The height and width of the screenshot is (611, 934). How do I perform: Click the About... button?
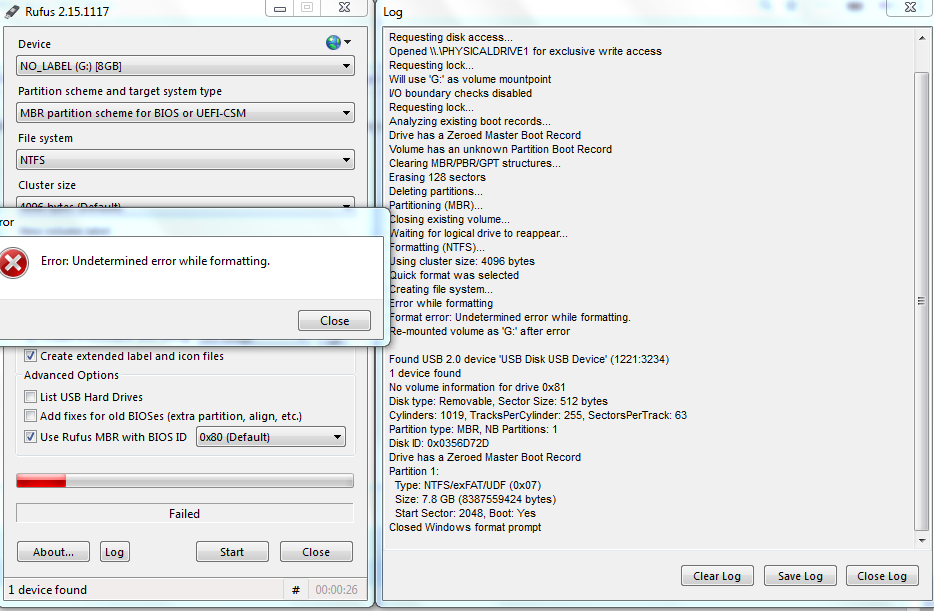(53, 551)
